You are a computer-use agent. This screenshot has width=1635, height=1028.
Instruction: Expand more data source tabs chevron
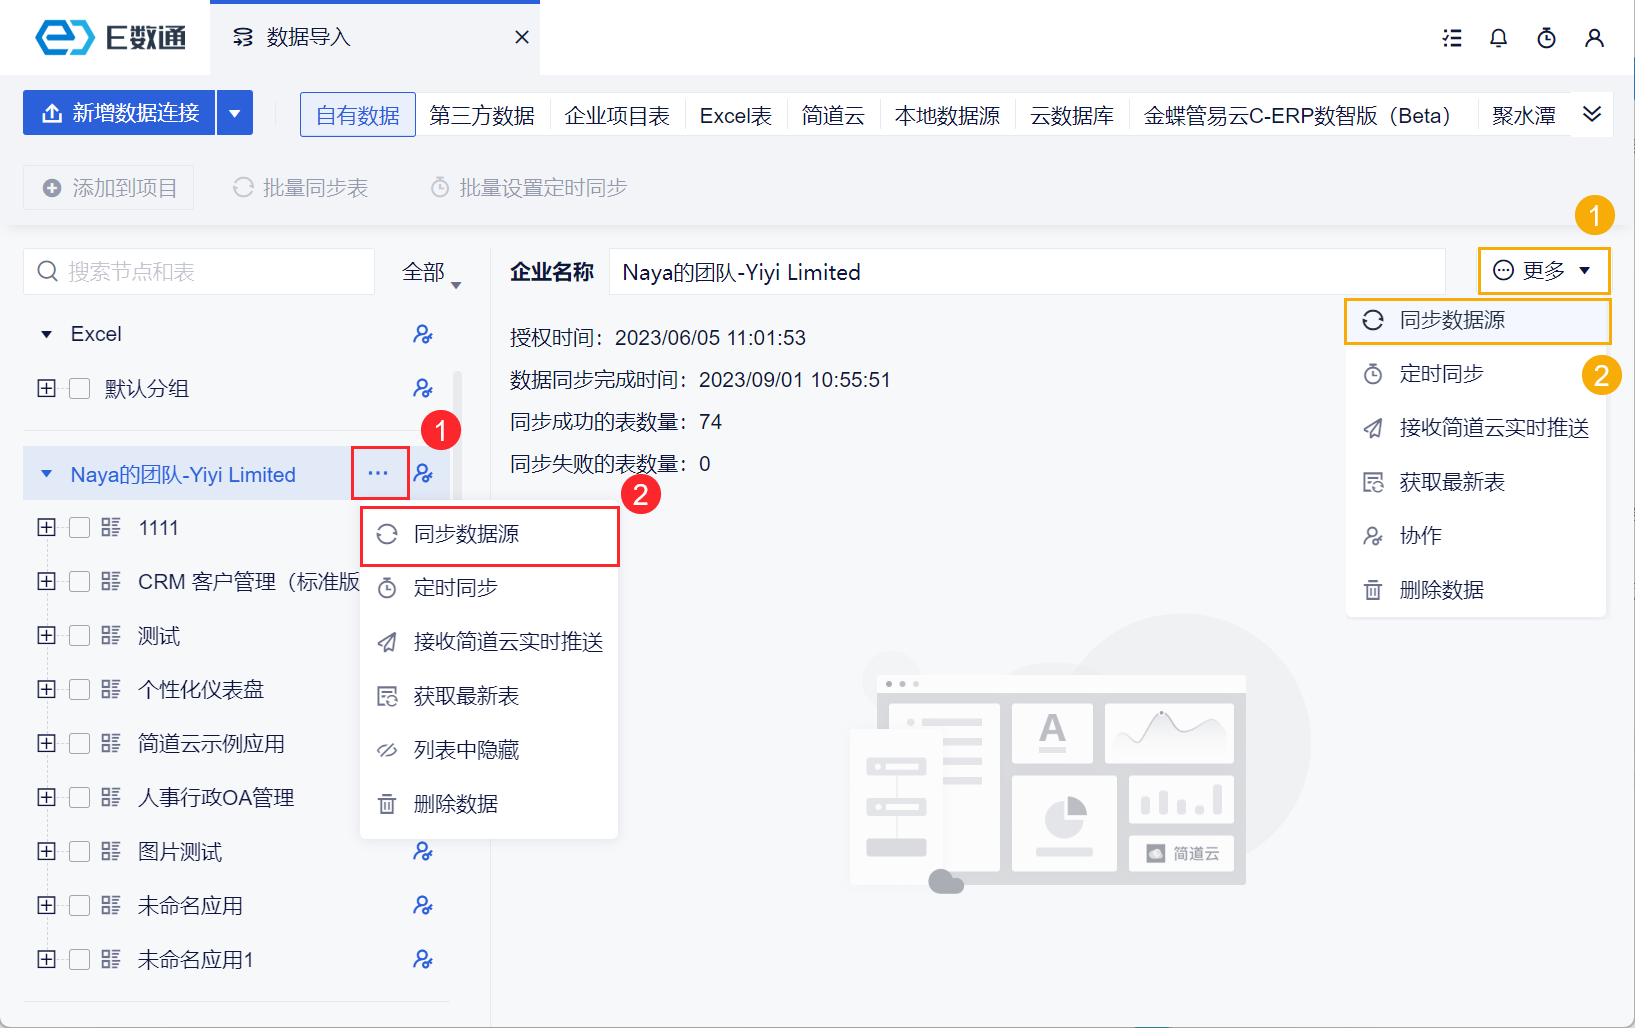point(1592,114)
